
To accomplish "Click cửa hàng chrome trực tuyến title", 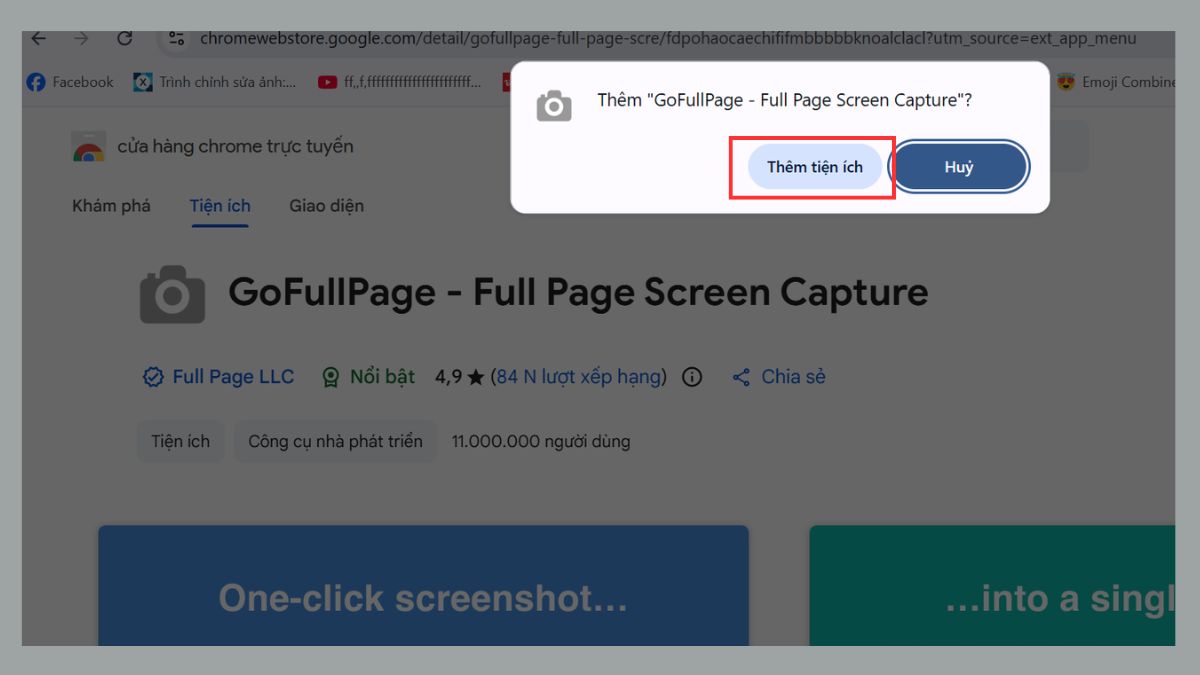I will tap(235, 146).
